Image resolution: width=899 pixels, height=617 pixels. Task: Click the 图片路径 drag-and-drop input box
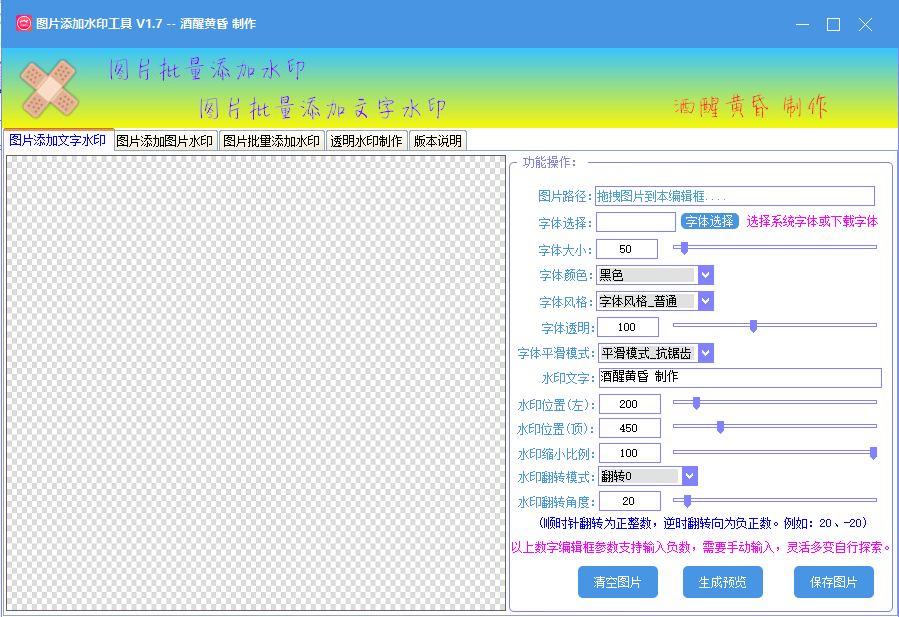[x=735, y=195]
